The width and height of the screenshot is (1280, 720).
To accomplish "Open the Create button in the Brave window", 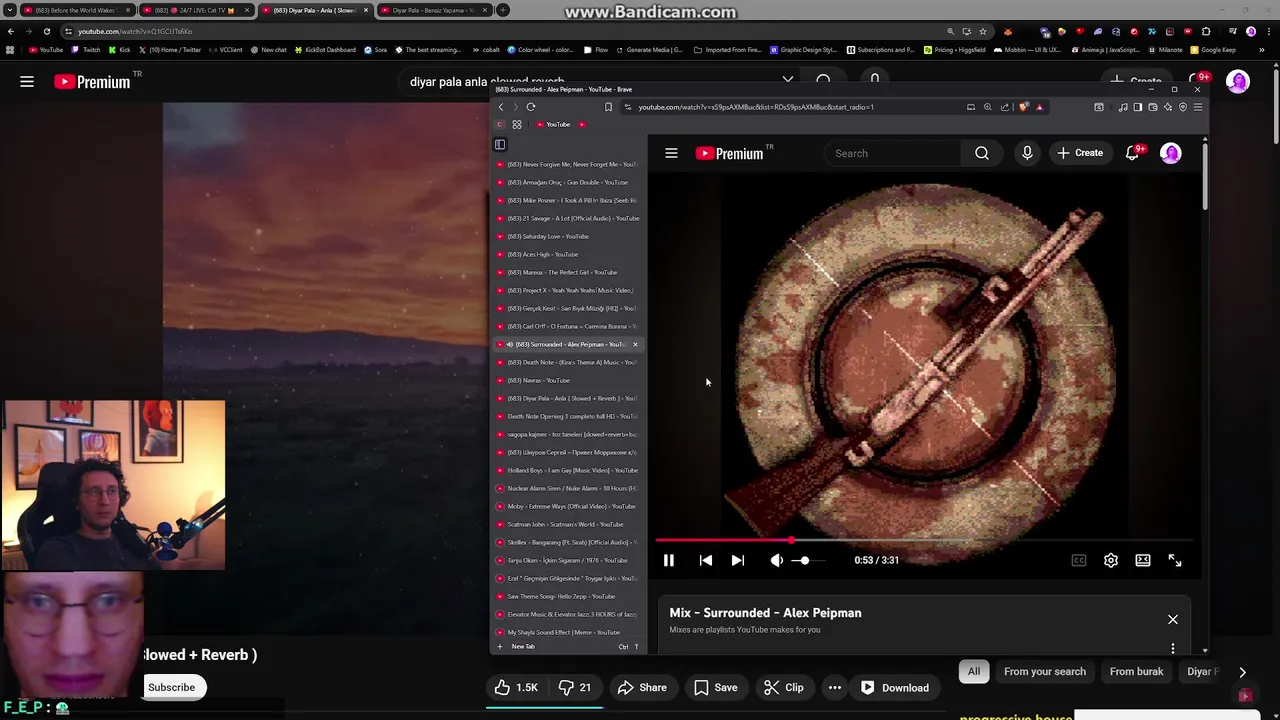I will 1080,153.
